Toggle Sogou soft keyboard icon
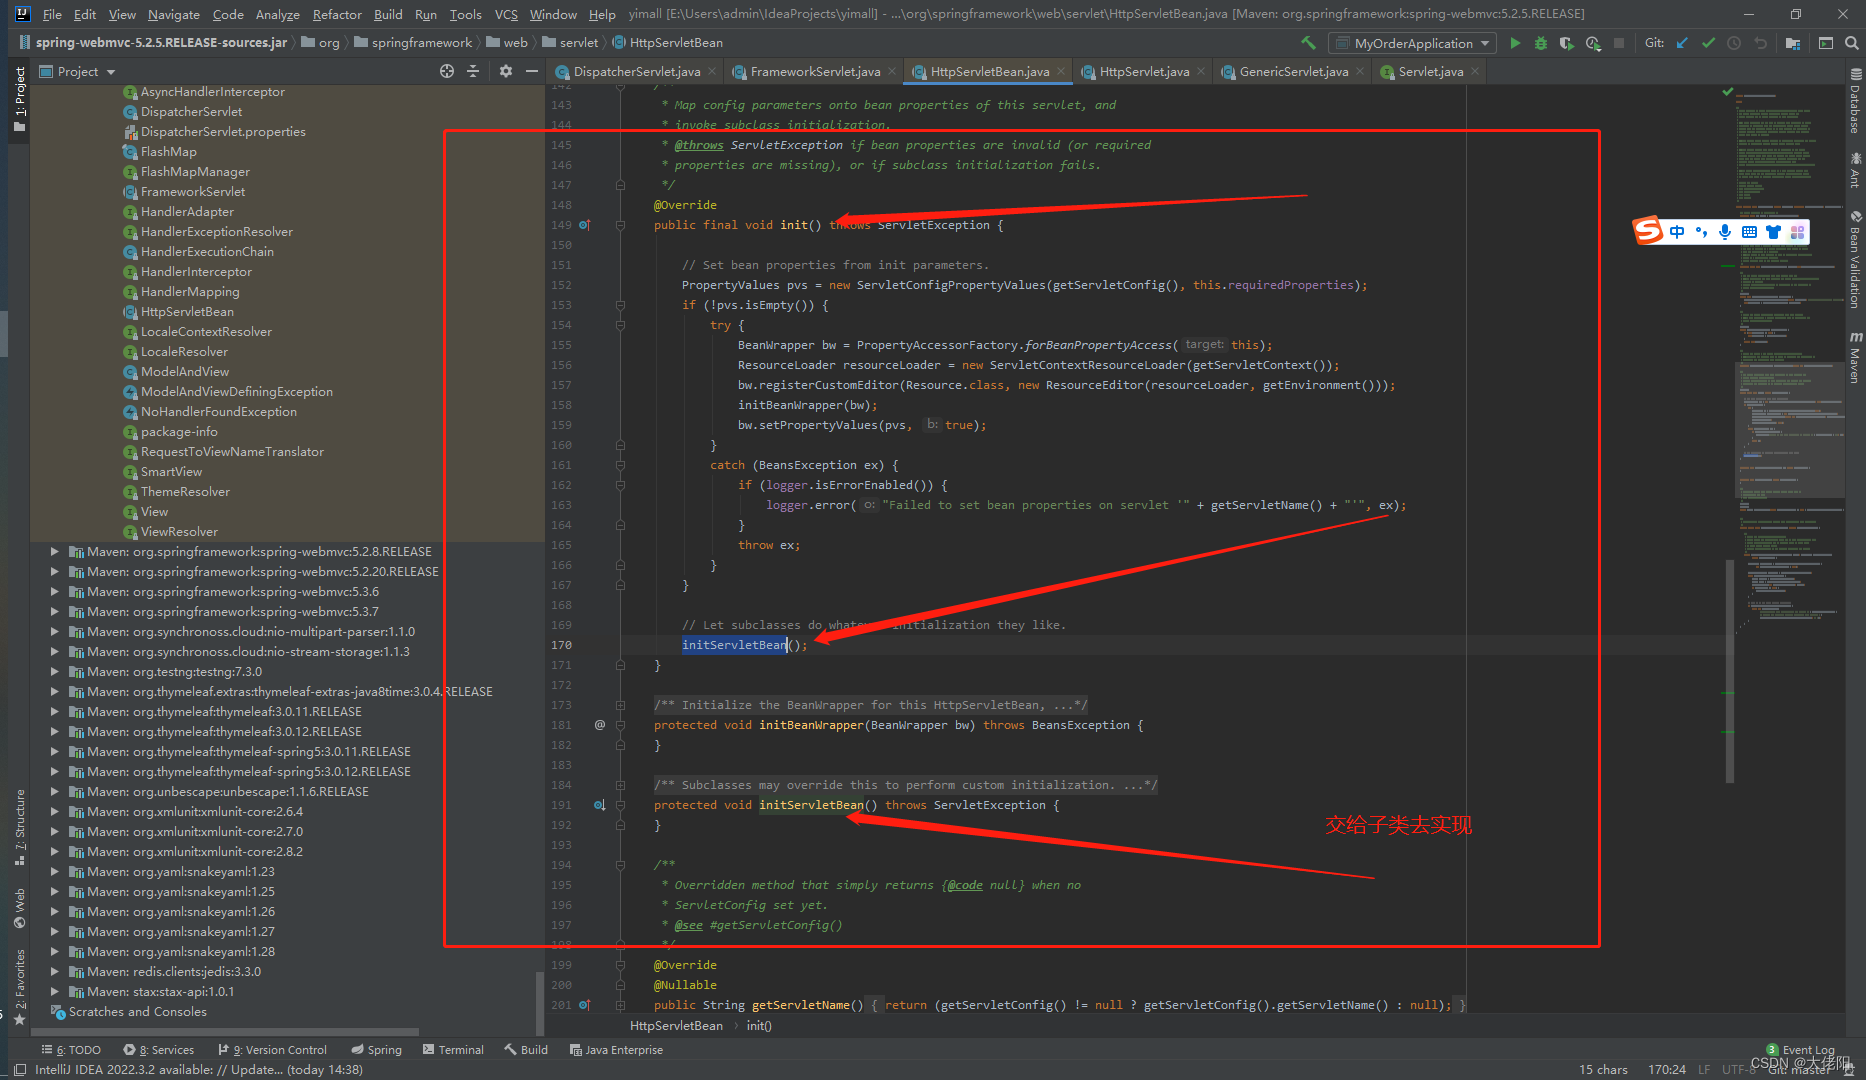Viewport: 1866px width, 1080px height. click(1749, 232)
